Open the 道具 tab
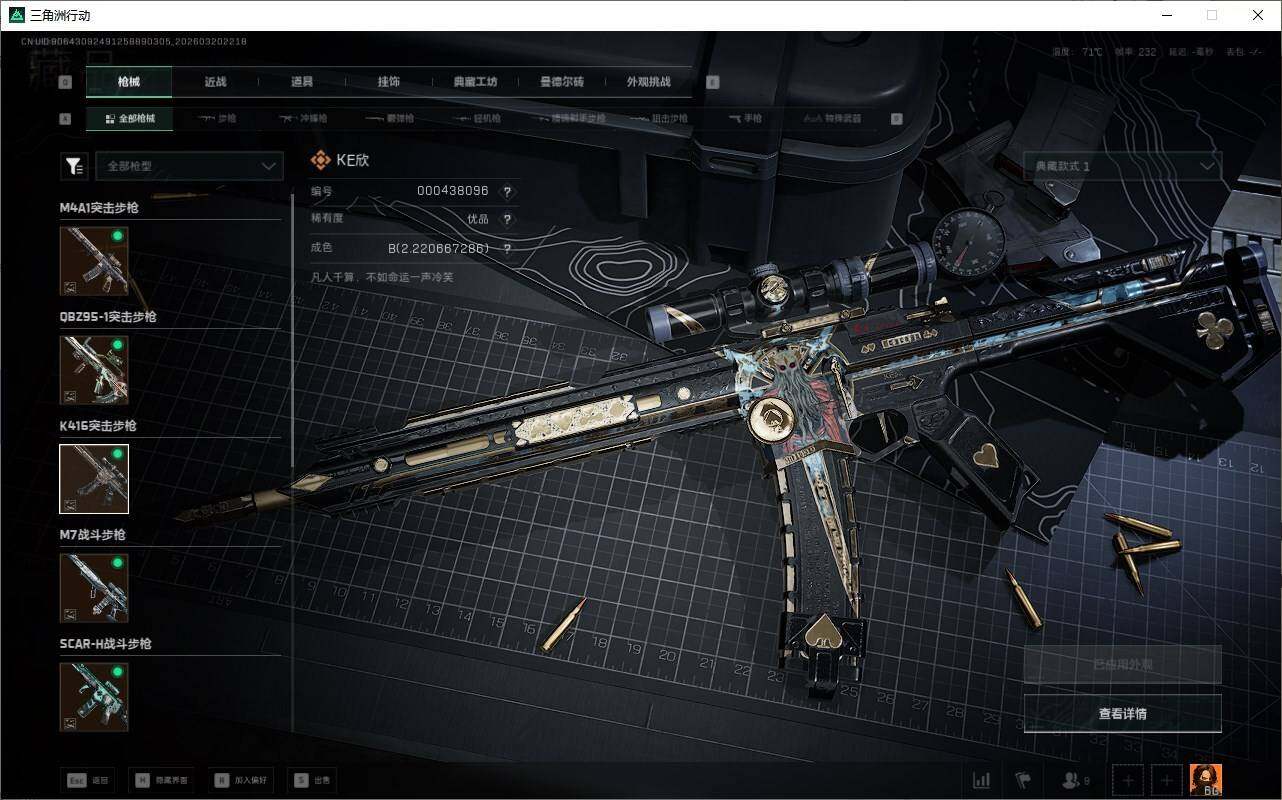Viewport: 1282px width, 800px height. (301, 82)
